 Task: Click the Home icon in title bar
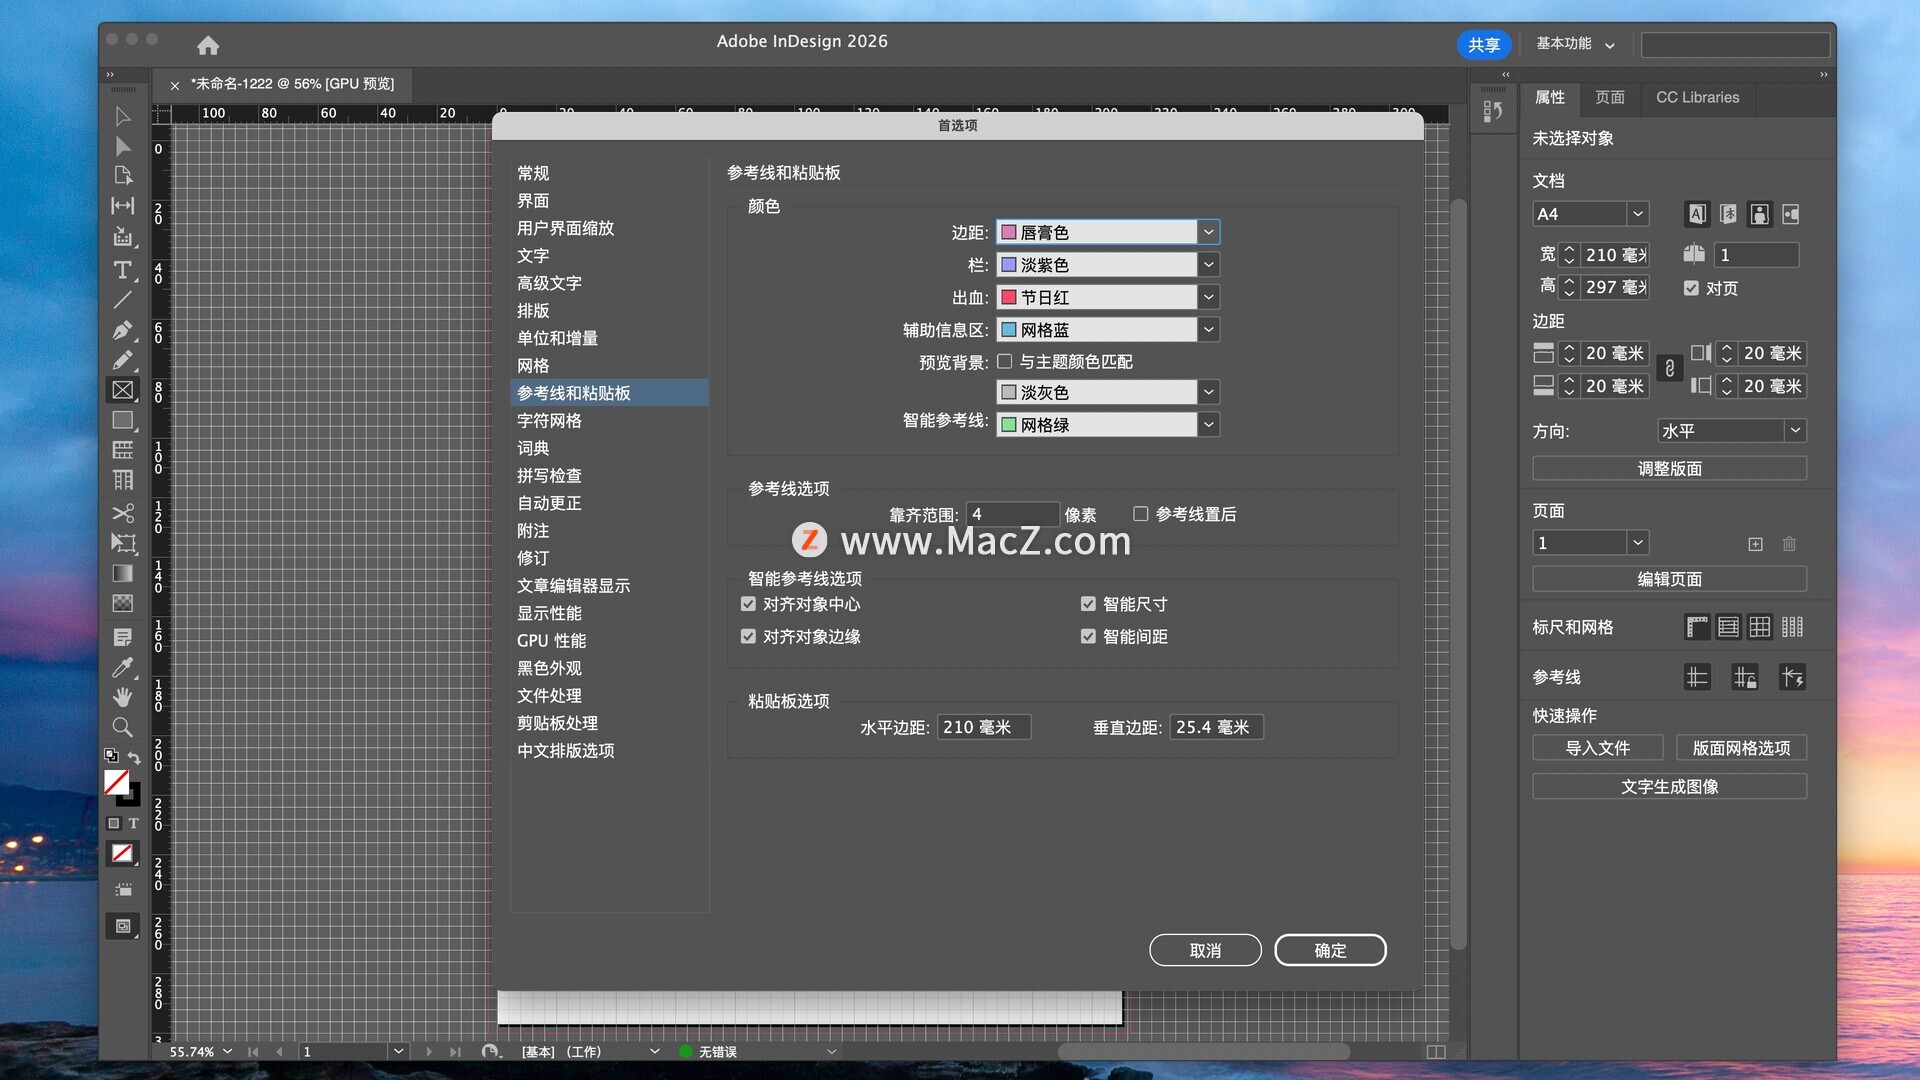(x=208, y=45)
